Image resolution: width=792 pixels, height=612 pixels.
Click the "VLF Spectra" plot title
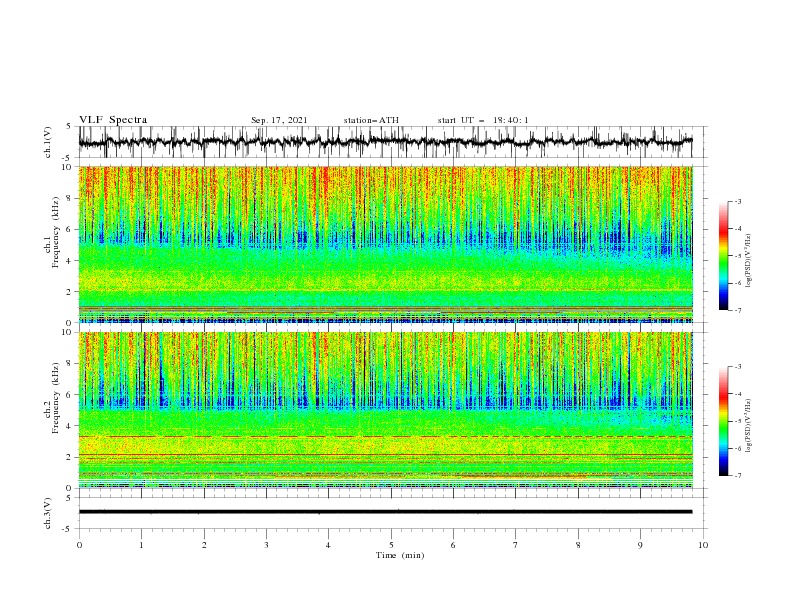113,120
